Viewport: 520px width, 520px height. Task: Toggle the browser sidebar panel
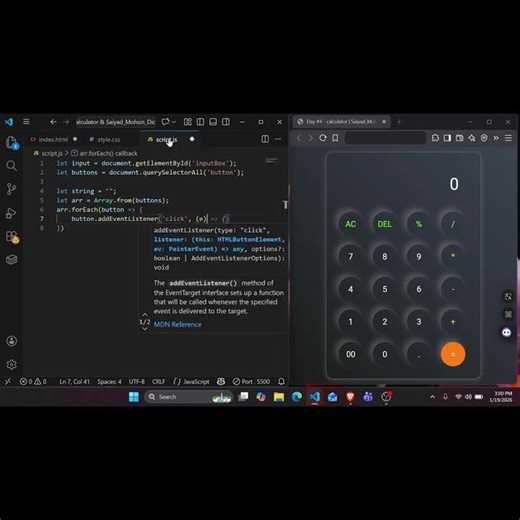[447, 138]
